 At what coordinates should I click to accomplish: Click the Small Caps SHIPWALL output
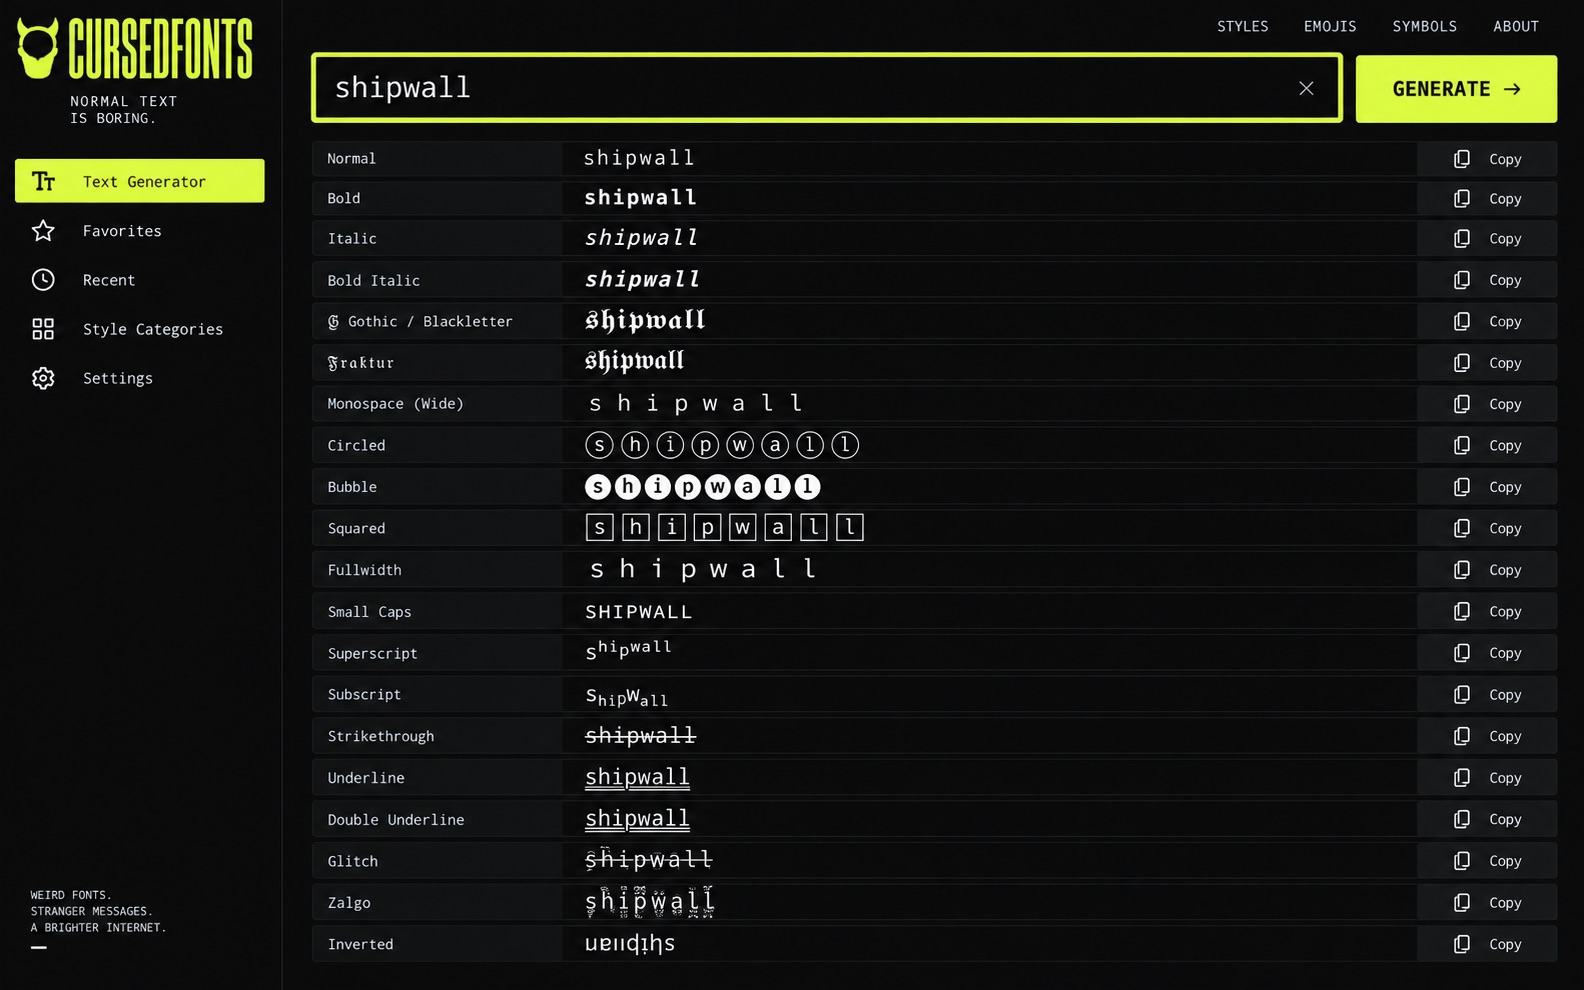[638, 612]
